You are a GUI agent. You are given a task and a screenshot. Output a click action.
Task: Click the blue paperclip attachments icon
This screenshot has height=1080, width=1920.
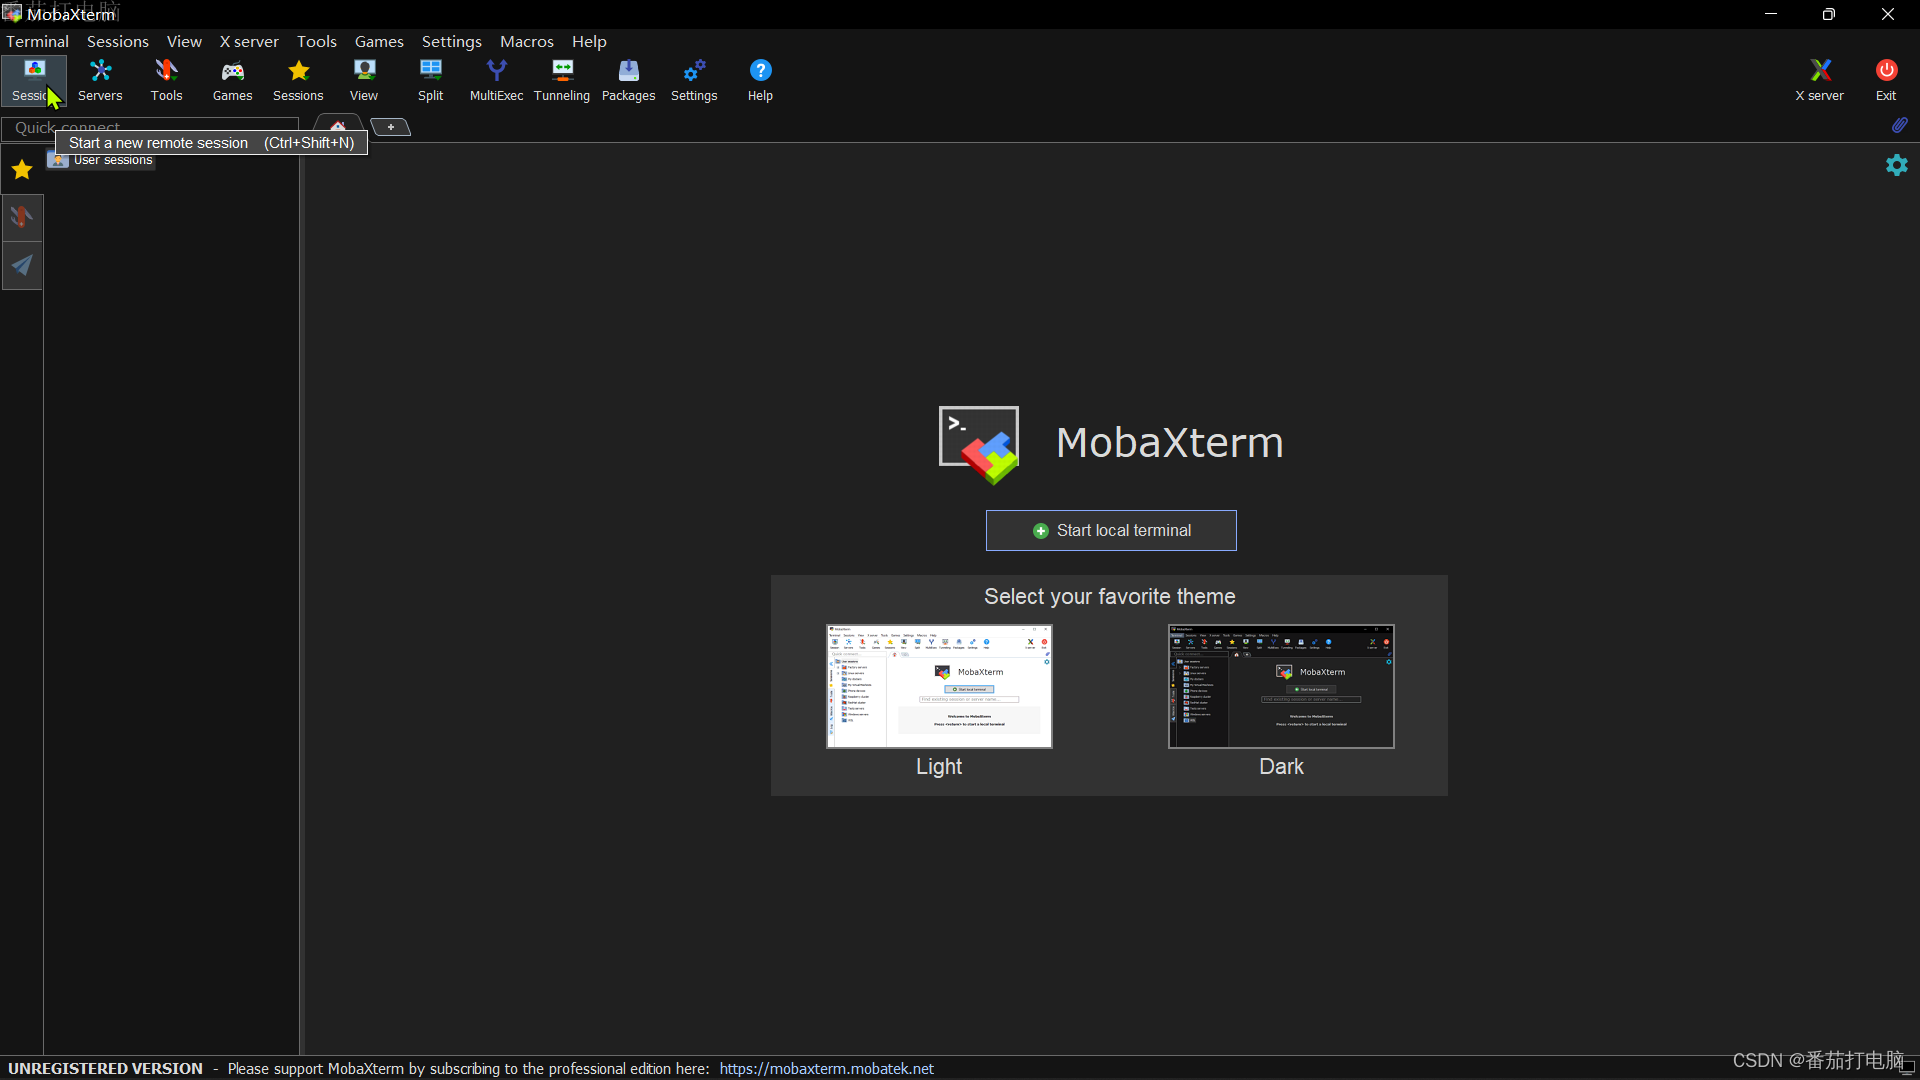[1899, 125]
